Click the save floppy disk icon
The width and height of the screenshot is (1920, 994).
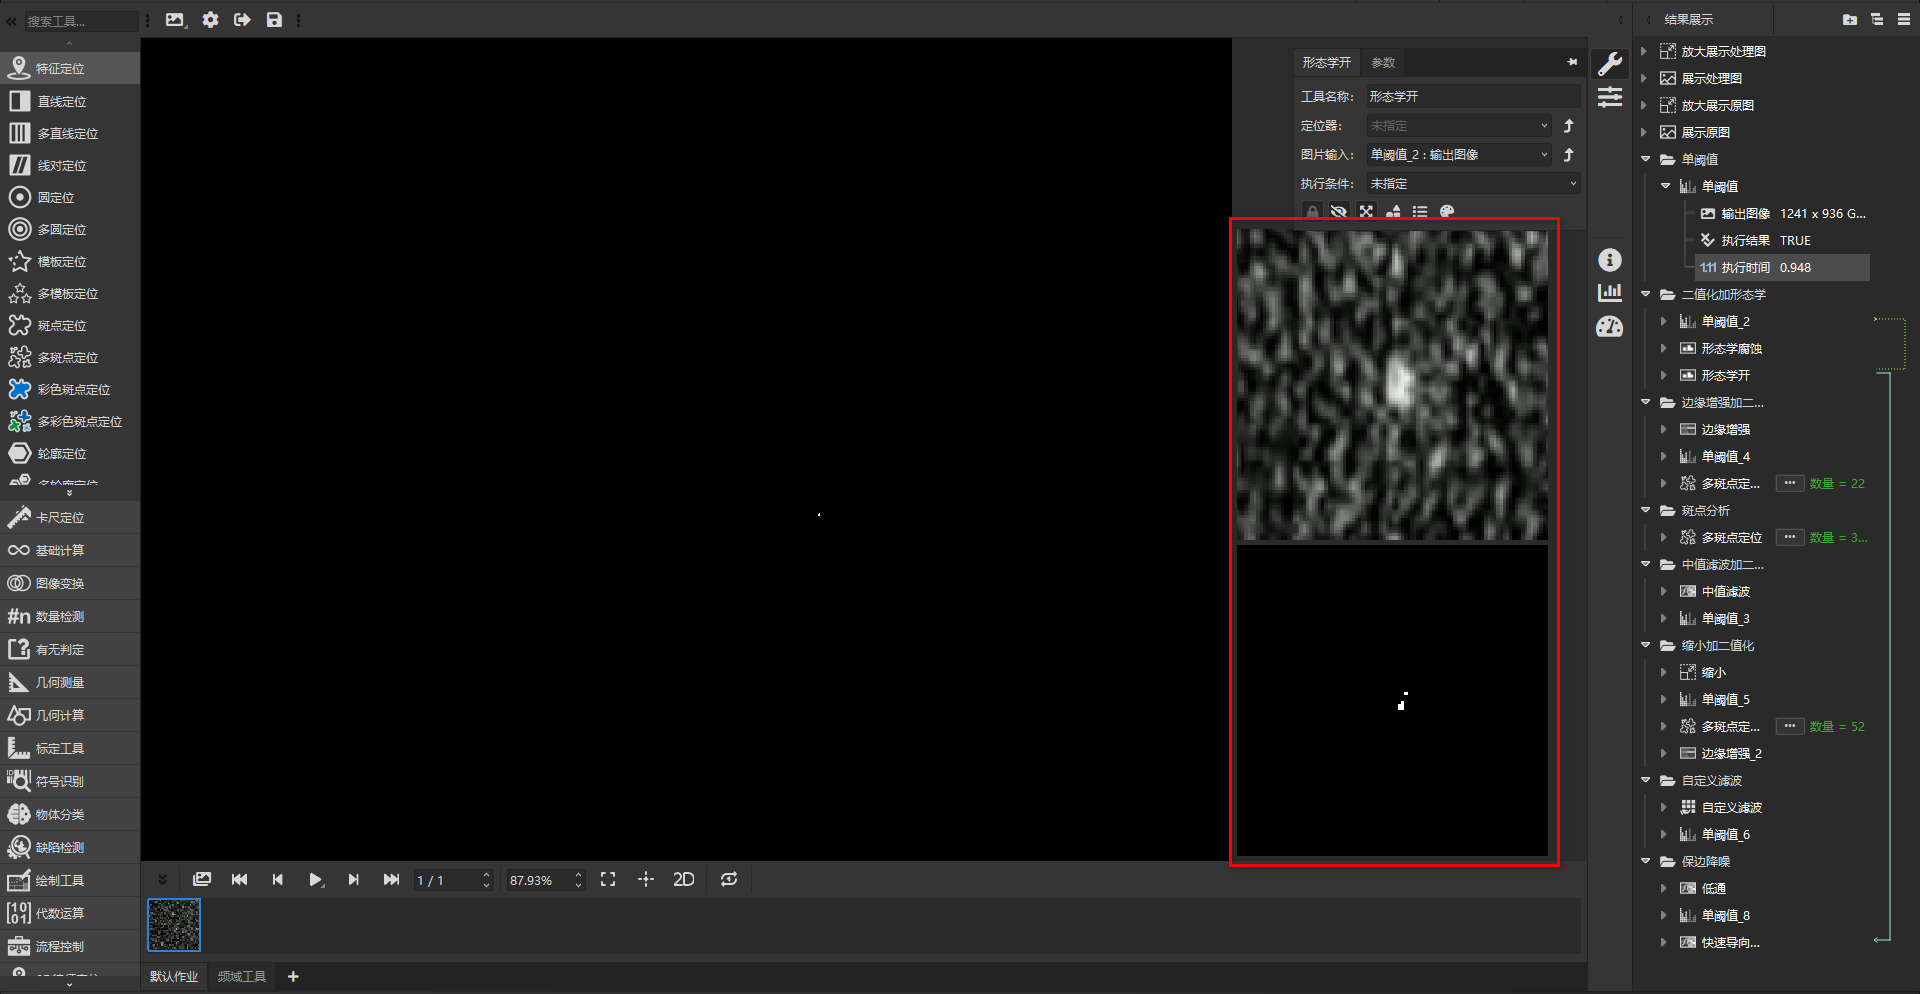click(x=274, y=20)
